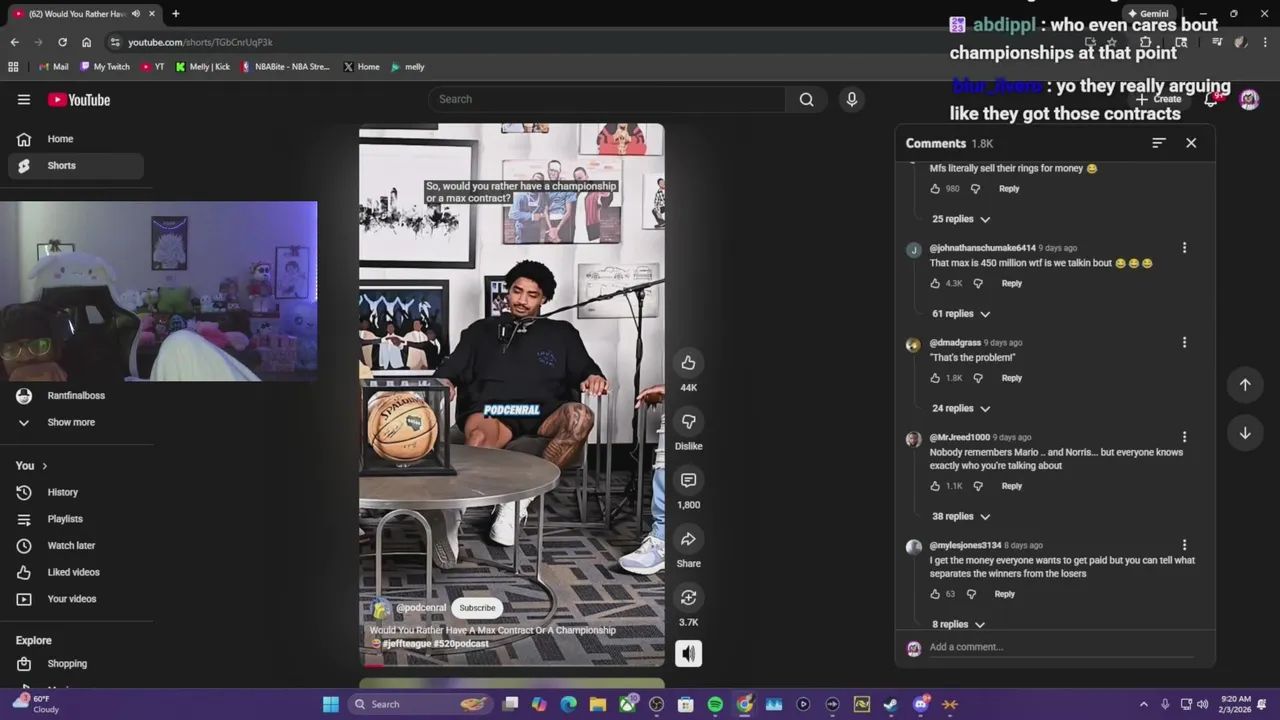Dislike the short video
Image resolution: width=1280 pixels, height=720 pixels.
(x=688, y=421)
